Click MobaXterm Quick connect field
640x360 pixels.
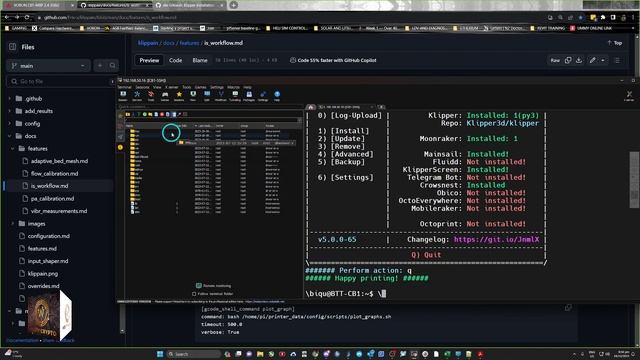[210, 107]
